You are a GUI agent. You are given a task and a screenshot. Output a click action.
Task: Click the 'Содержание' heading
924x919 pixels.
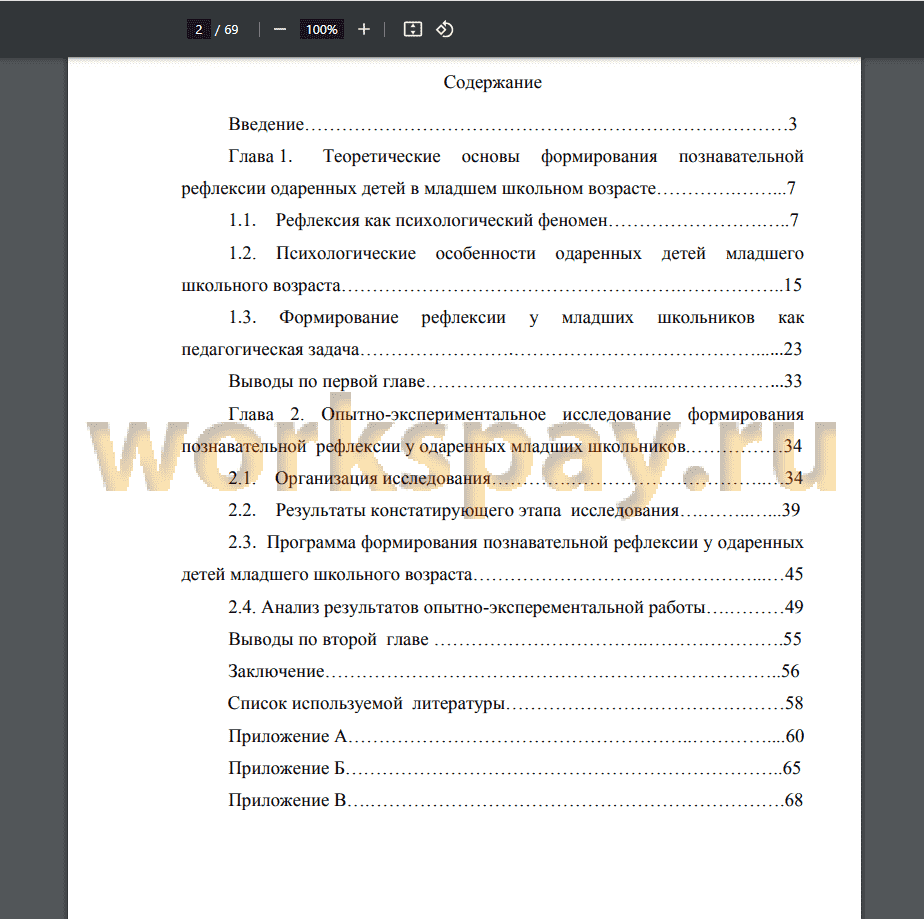coord(493,82)
